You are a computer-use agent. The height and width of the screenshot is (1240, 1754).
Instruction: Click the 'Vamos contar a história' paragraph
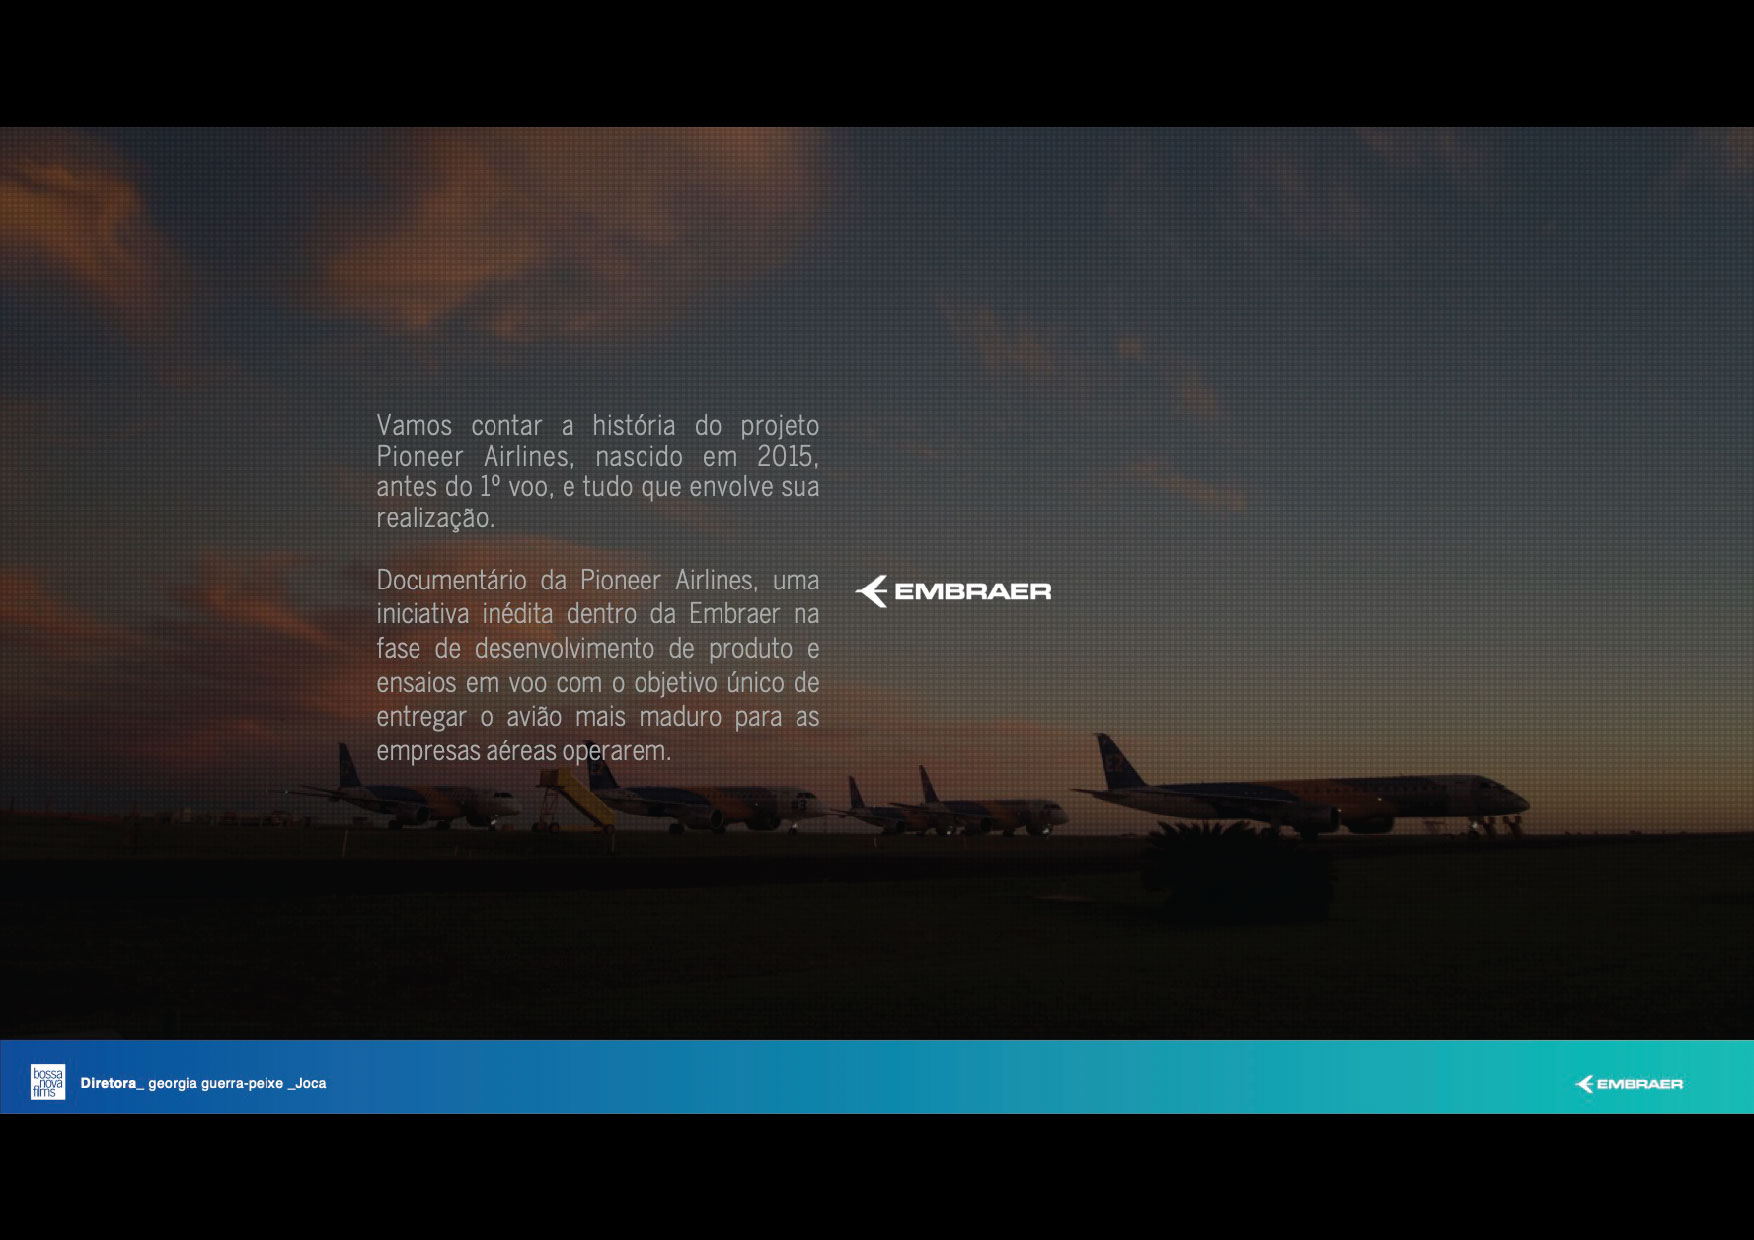pos(597,471)
